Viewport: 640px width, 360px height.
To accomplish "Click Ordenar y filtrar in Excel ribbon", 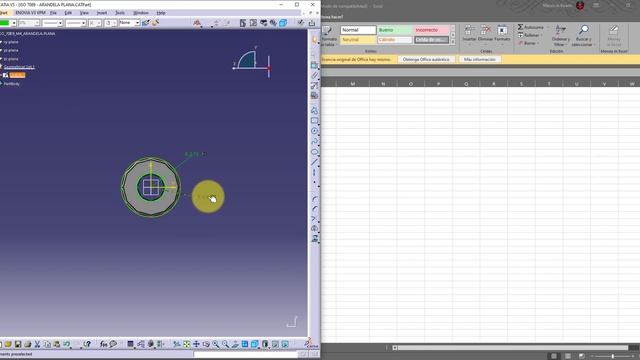I will [x=560, y=36].
